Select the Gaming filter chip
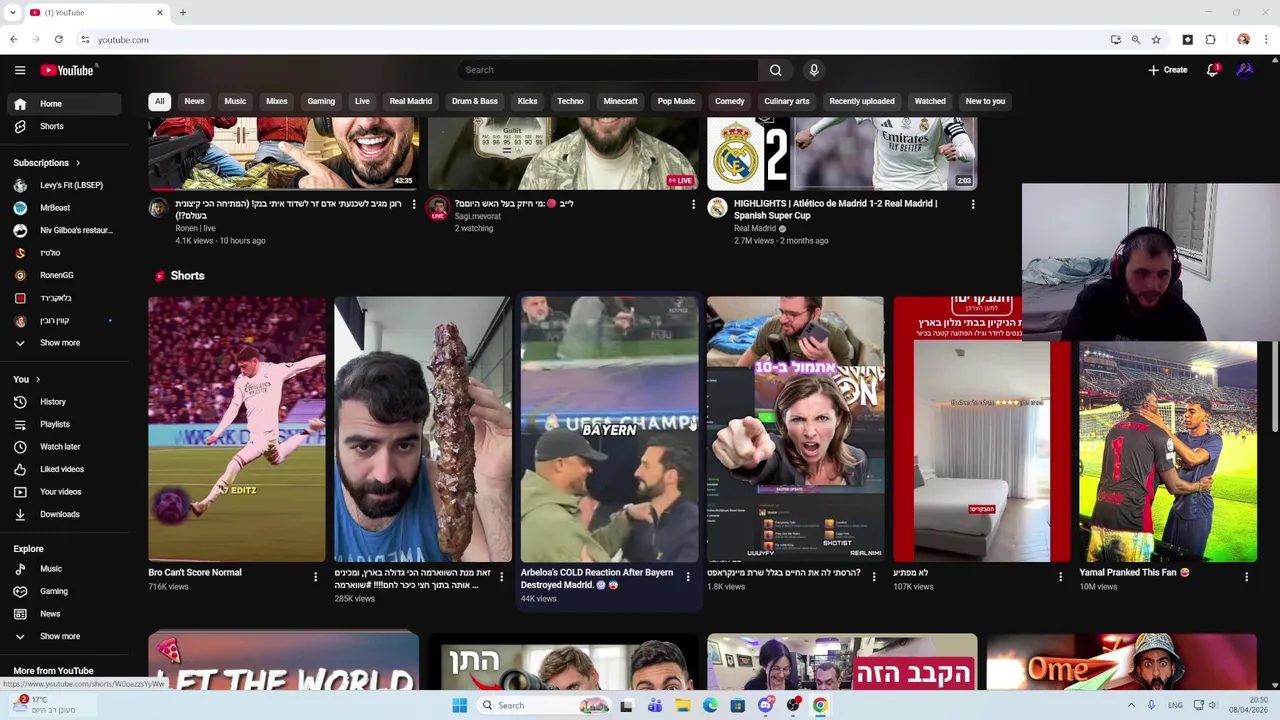This screenshot has width=1280, height=720. 321,101
